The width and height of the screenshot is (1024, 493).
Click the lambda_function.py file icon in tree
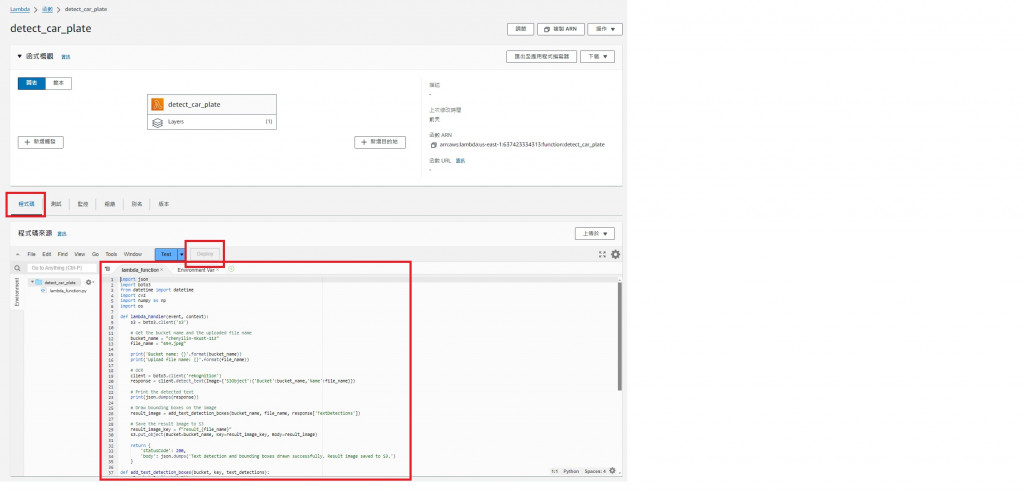[x=43, y=291]
